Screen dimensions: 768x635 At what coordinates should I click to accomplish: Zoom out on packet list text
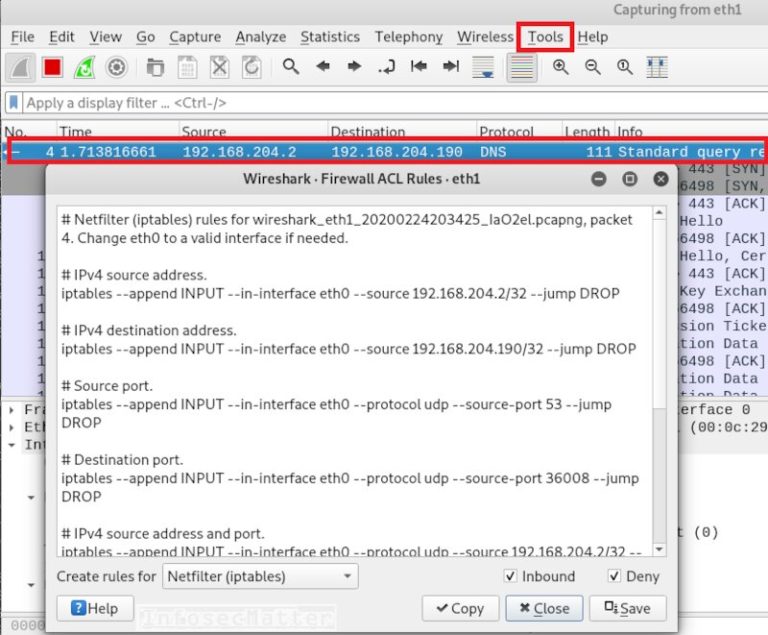[x=593, y=67]
